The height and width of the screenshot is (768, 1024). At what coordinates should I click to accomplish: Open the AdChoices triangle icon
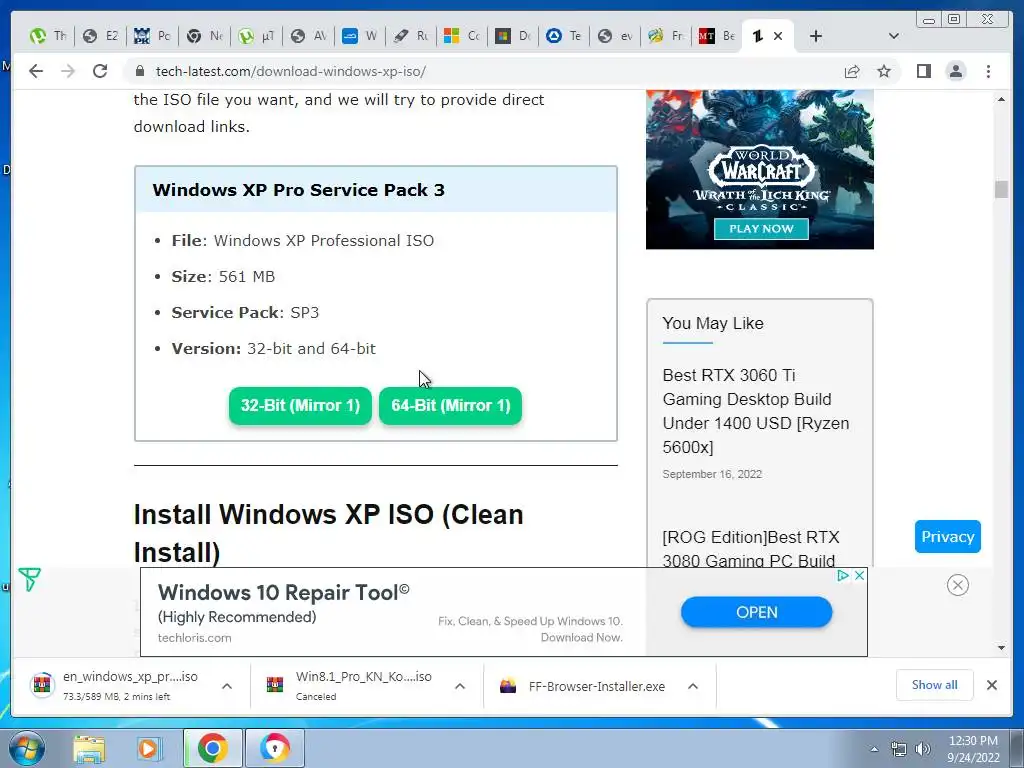point(843,575)
